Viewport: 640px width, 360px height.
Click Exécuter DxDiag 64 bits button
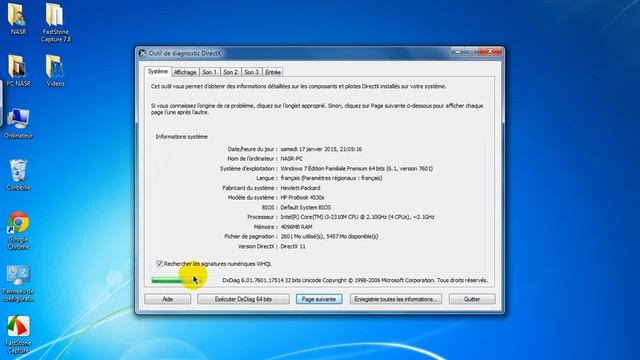pos(243,299)
